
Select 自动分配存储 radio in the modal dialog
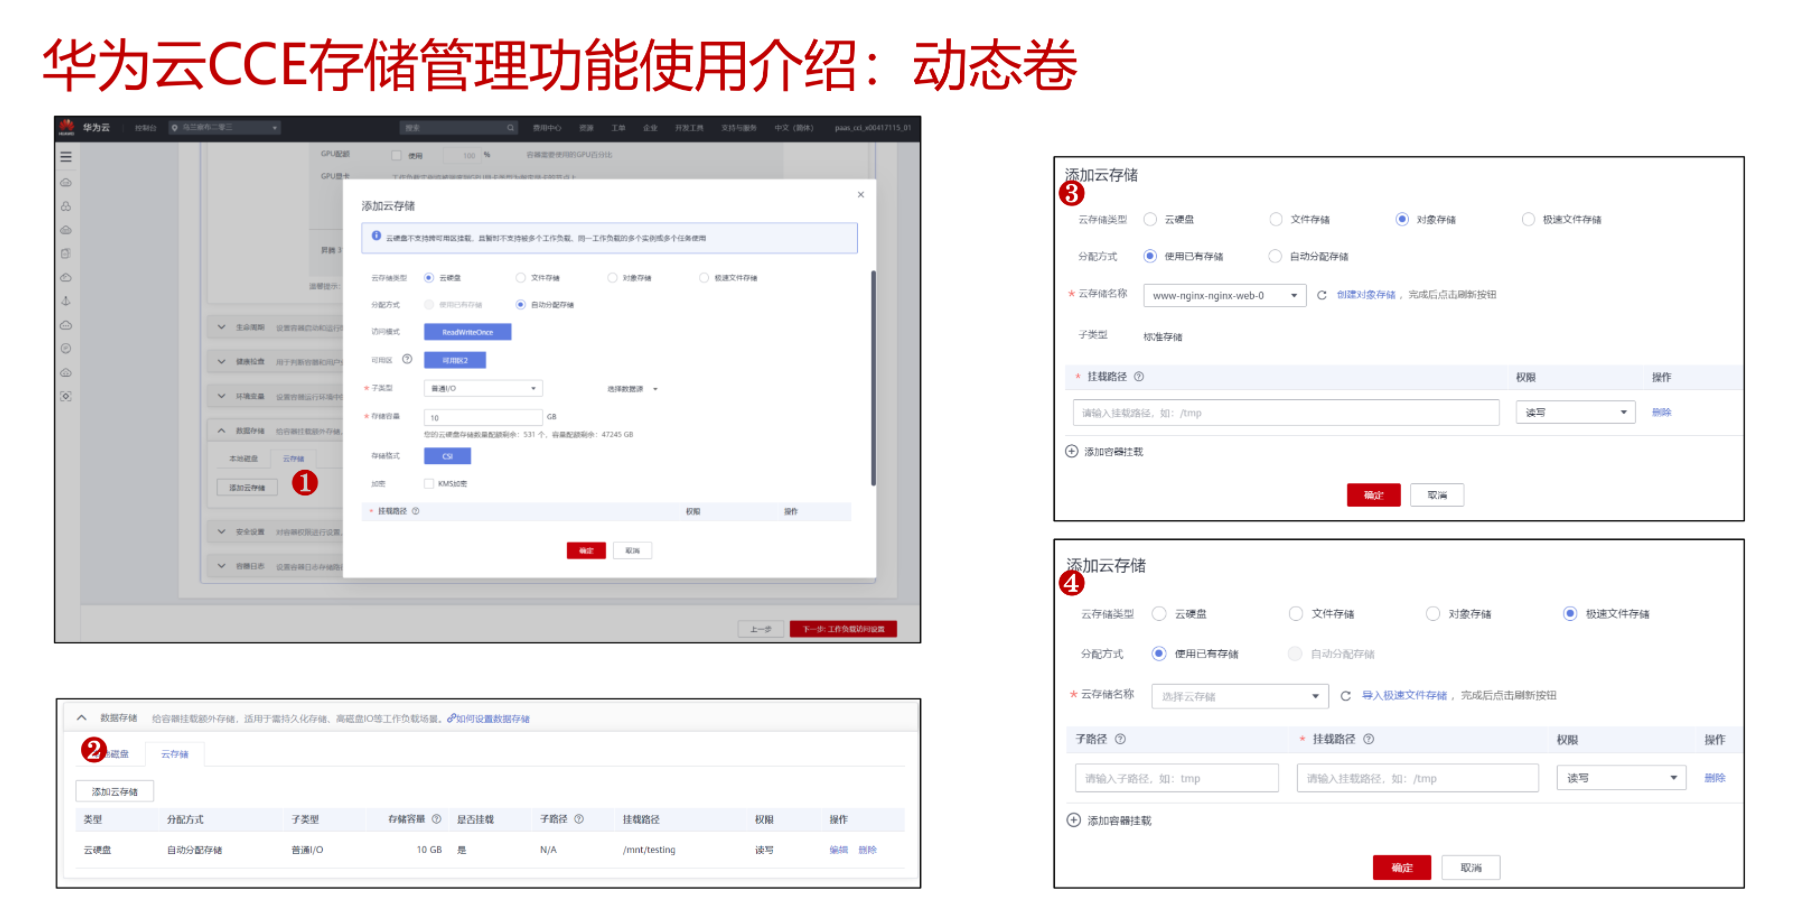pos(521,304)
